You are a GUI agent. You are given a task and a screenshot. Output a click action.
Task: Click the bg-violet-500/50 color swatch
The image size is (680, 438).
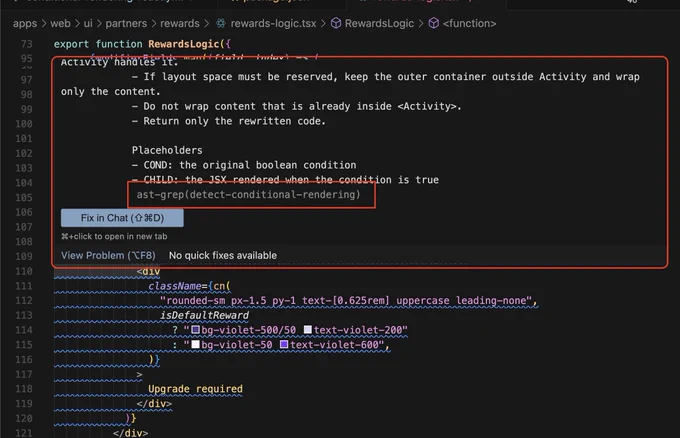pos(196,330)
